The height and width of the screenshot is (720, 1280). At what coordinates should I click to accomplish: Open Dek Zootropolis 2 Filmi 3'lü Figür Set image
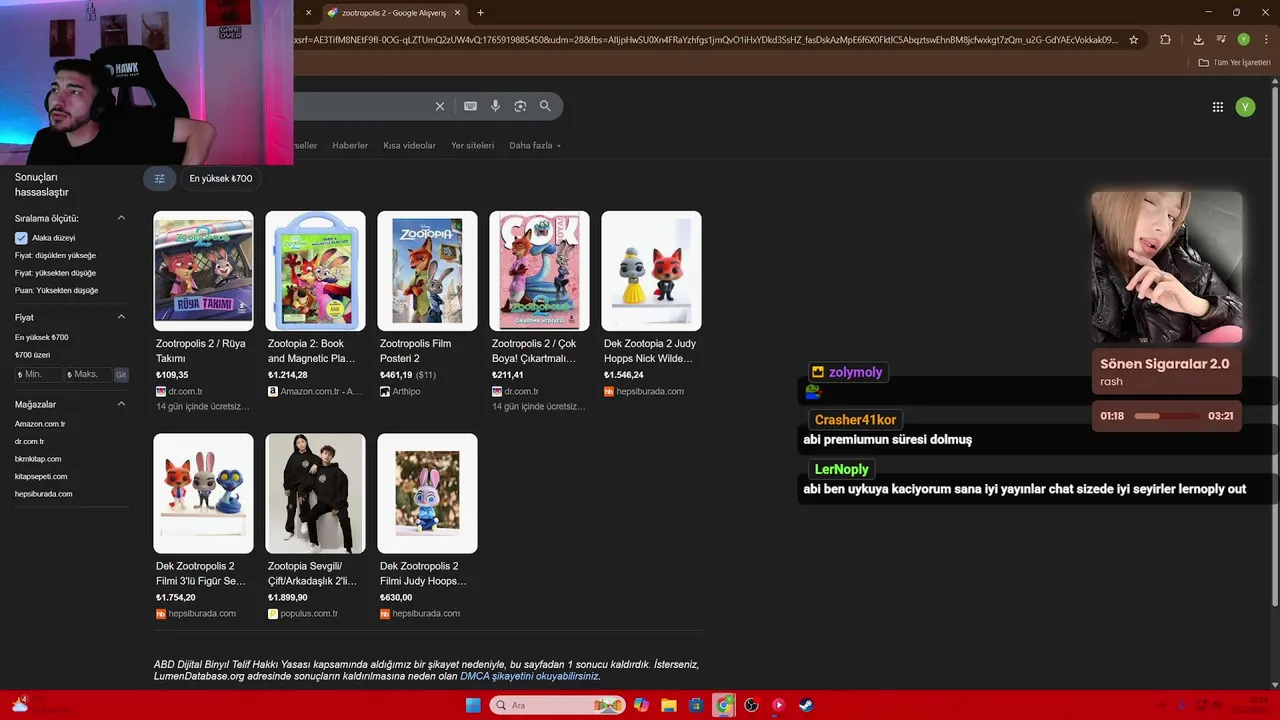tap(203, 493)
